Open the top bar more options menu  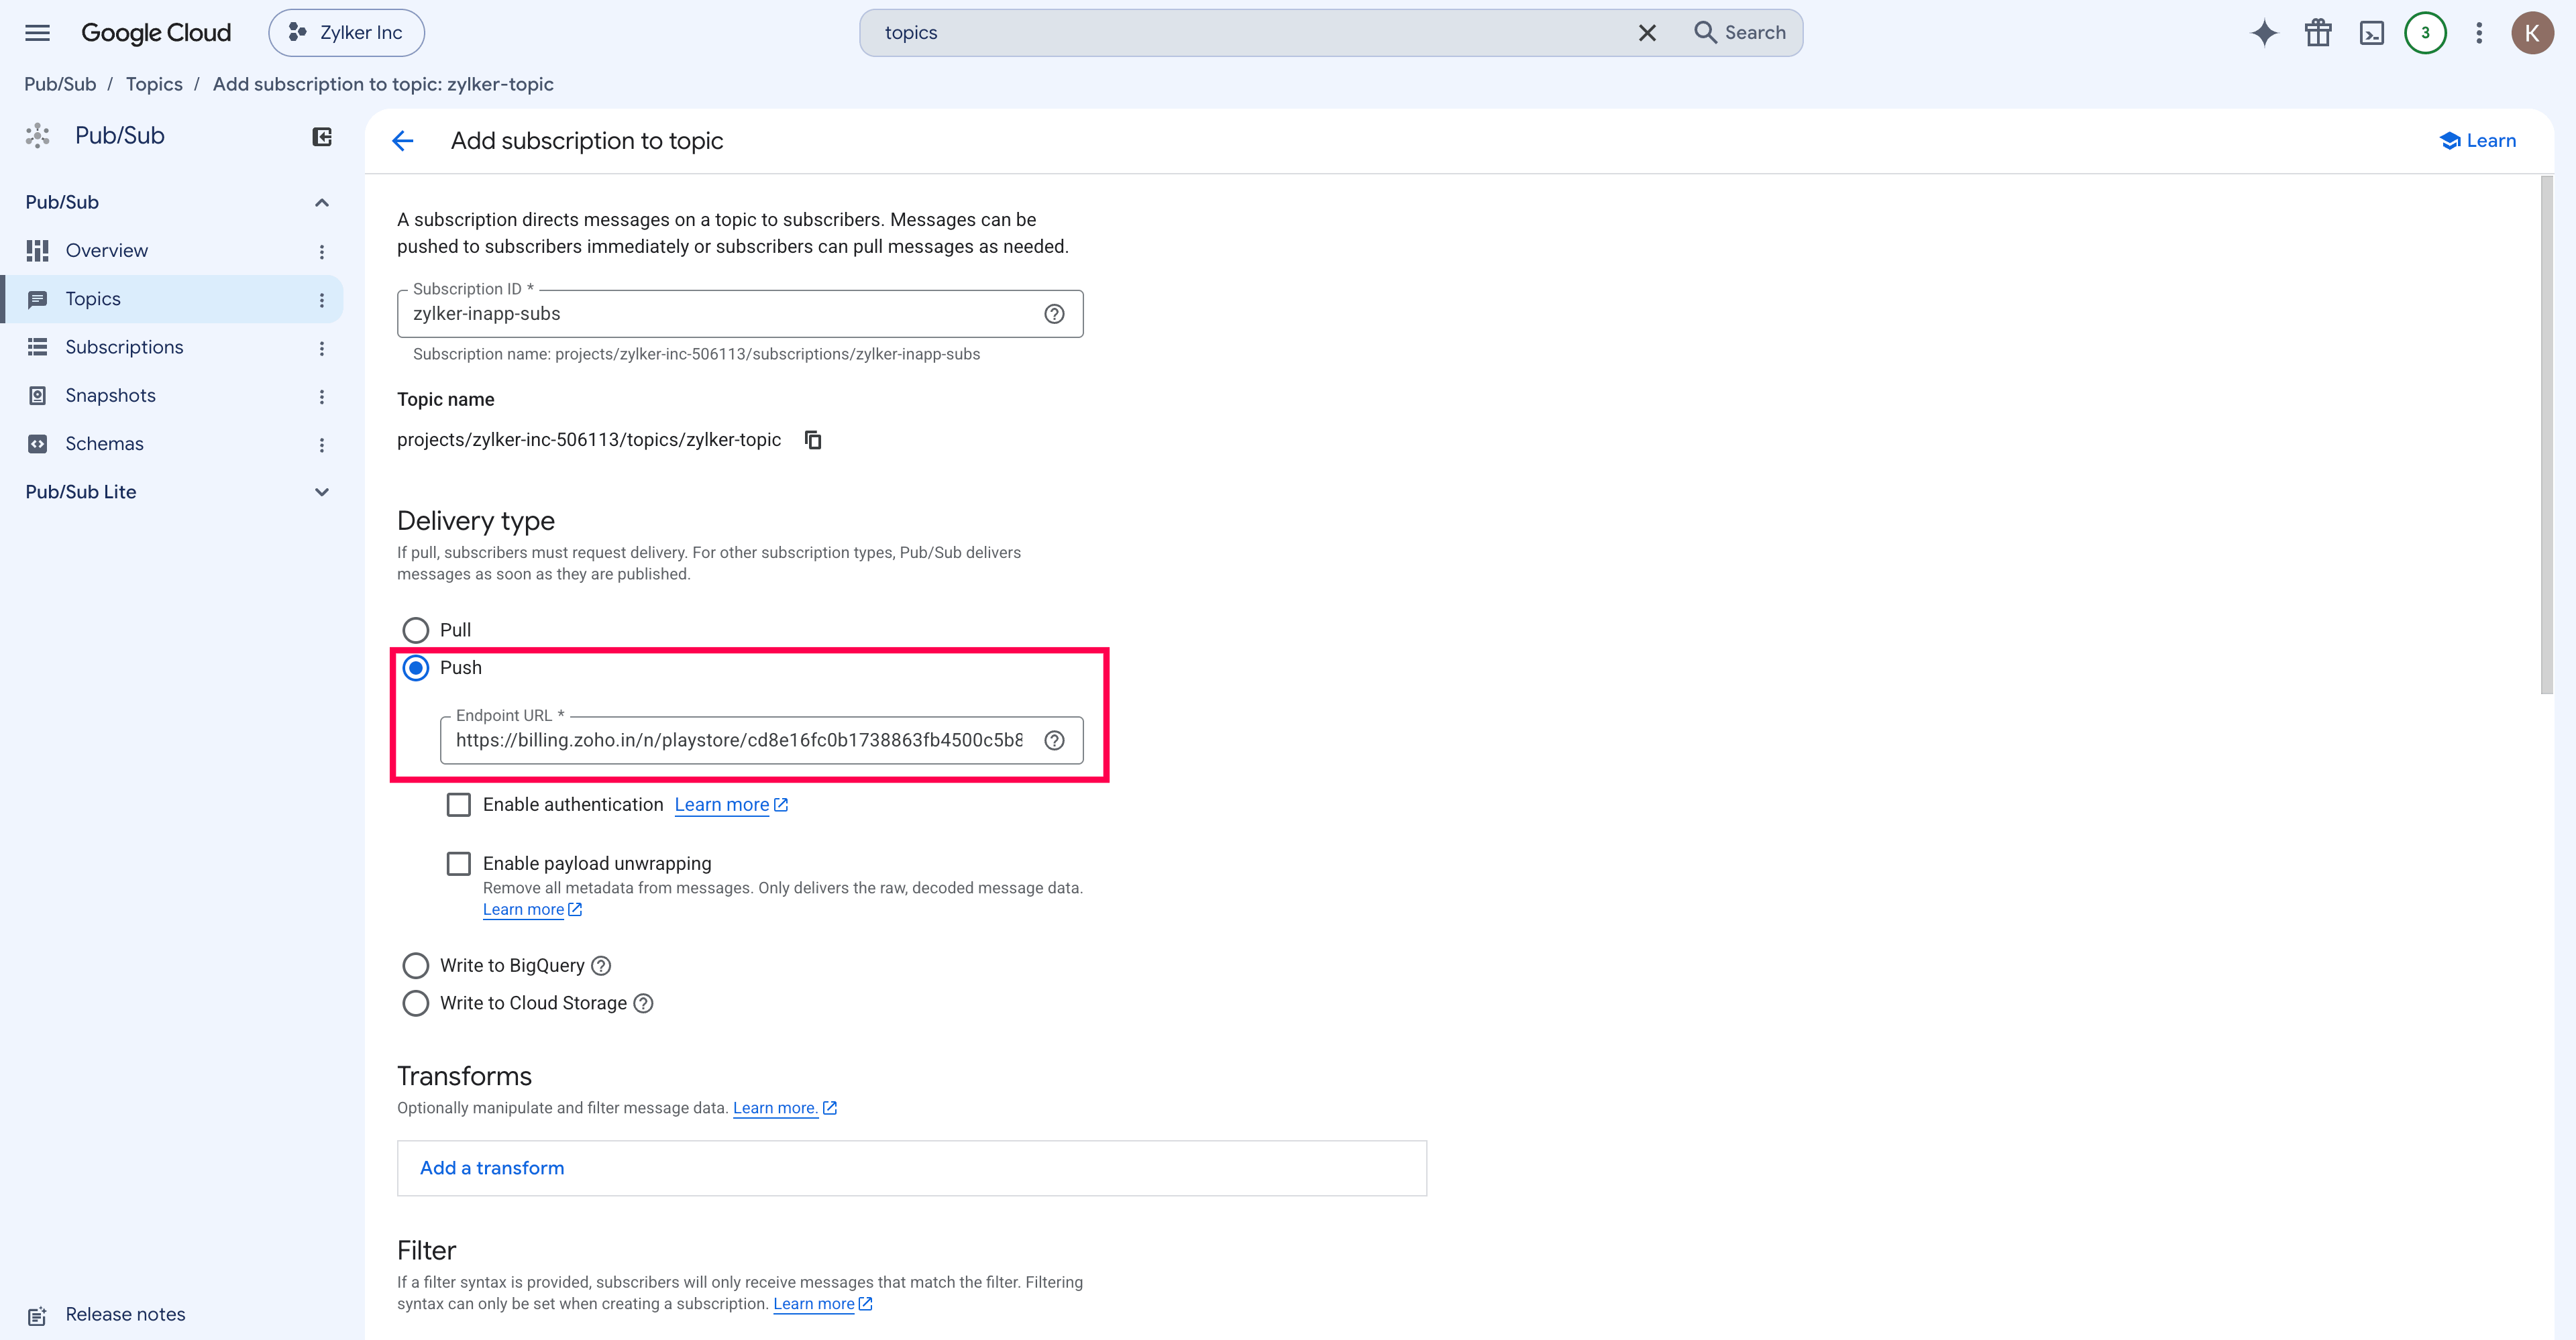(x=2479, y=33)
